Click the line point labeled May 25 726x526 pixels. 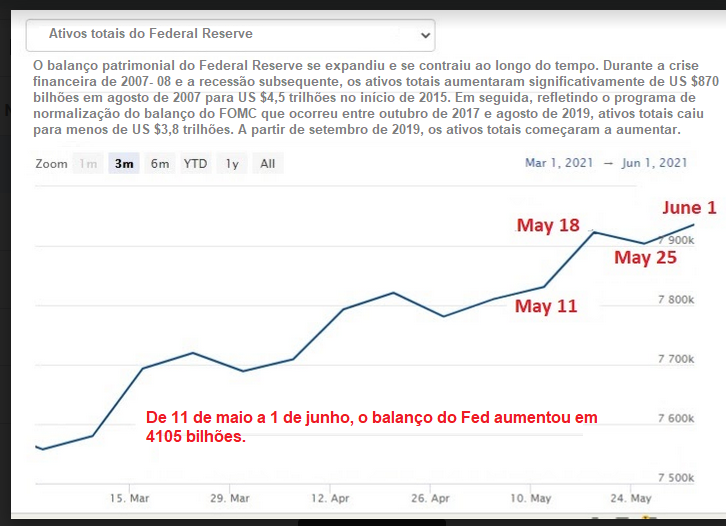click(645, 243)
